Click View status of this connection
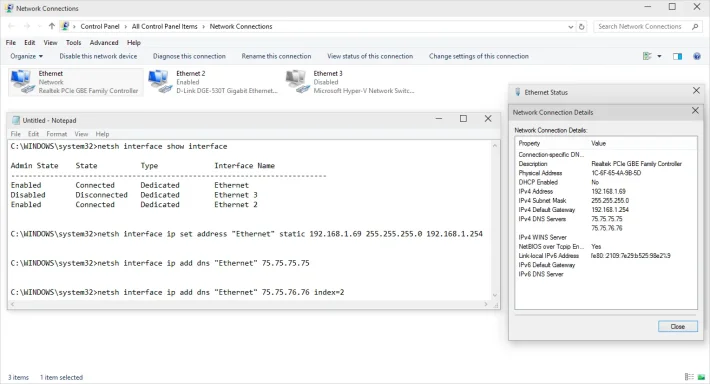This screenshot has height=384, width=710. (370, 56)
